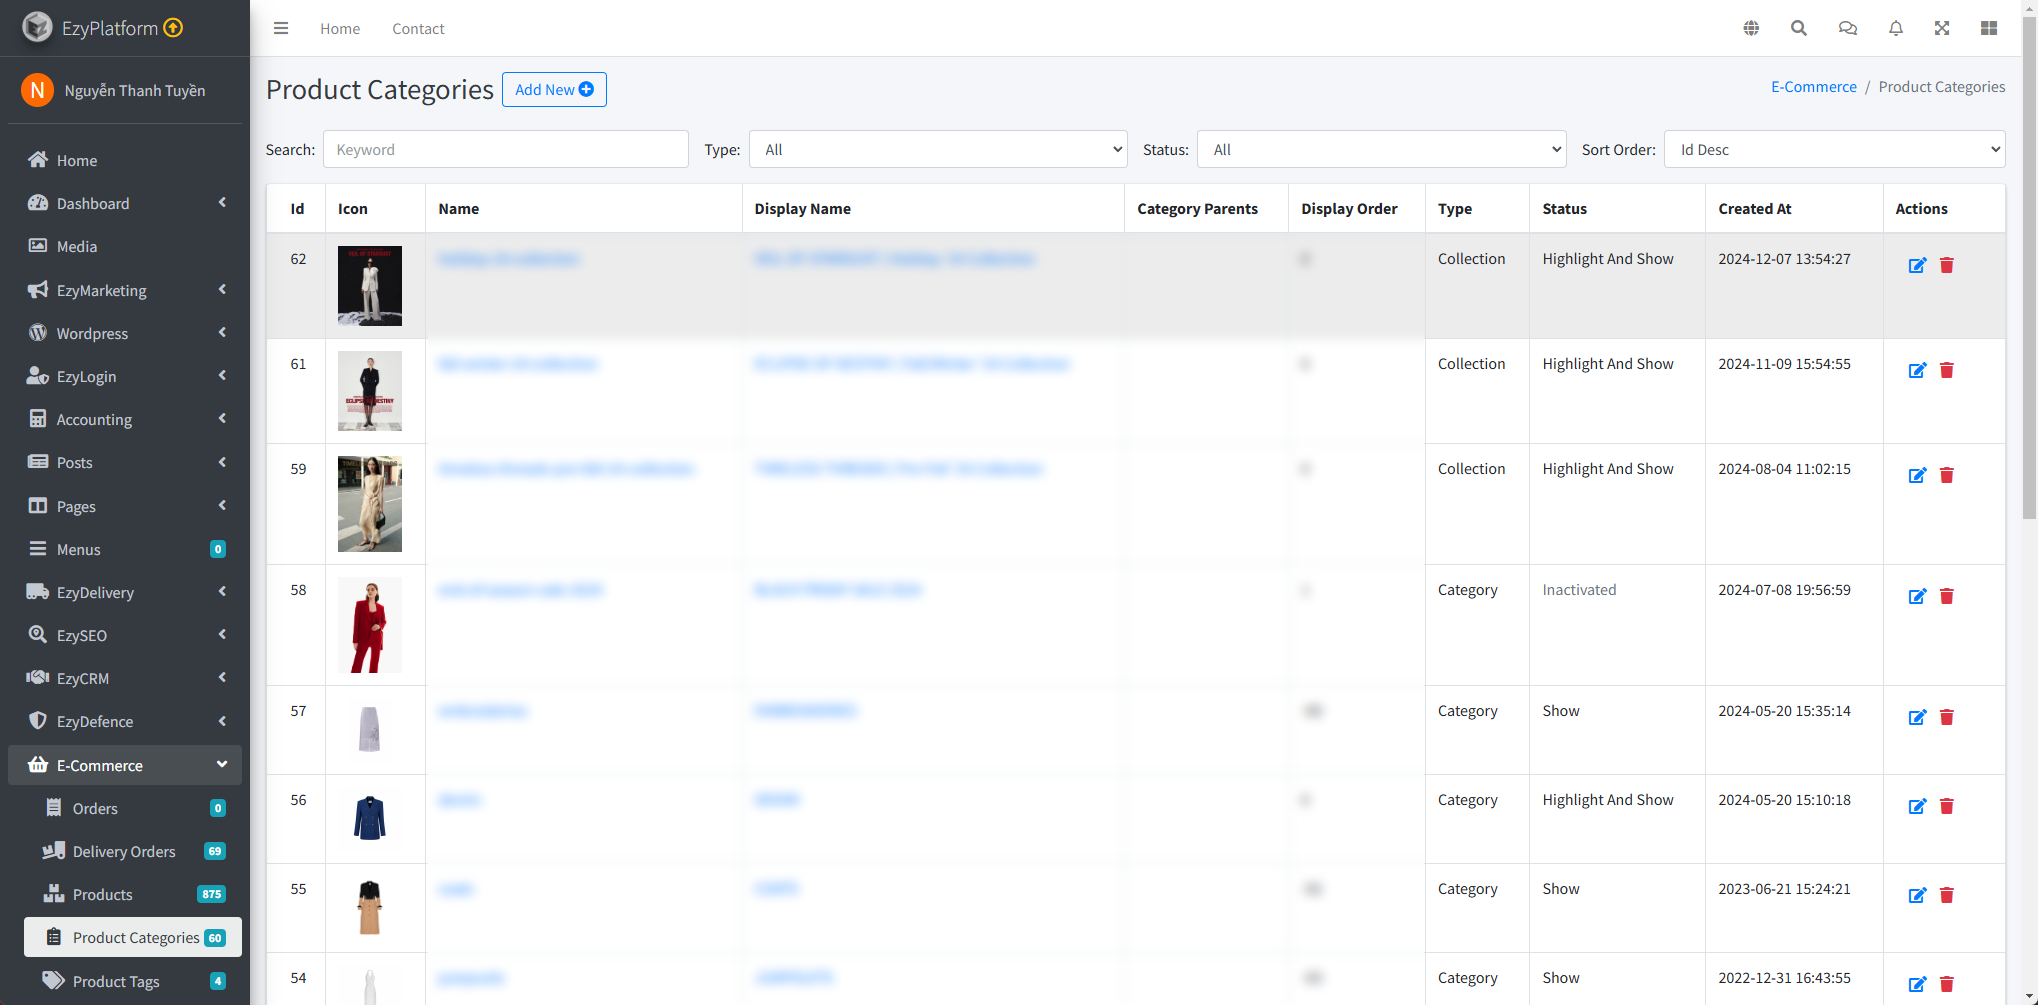Open the chat messages icon
Image resolution: width=2038 pixels, height=1005 pixels.
(x=1847, y=28)
